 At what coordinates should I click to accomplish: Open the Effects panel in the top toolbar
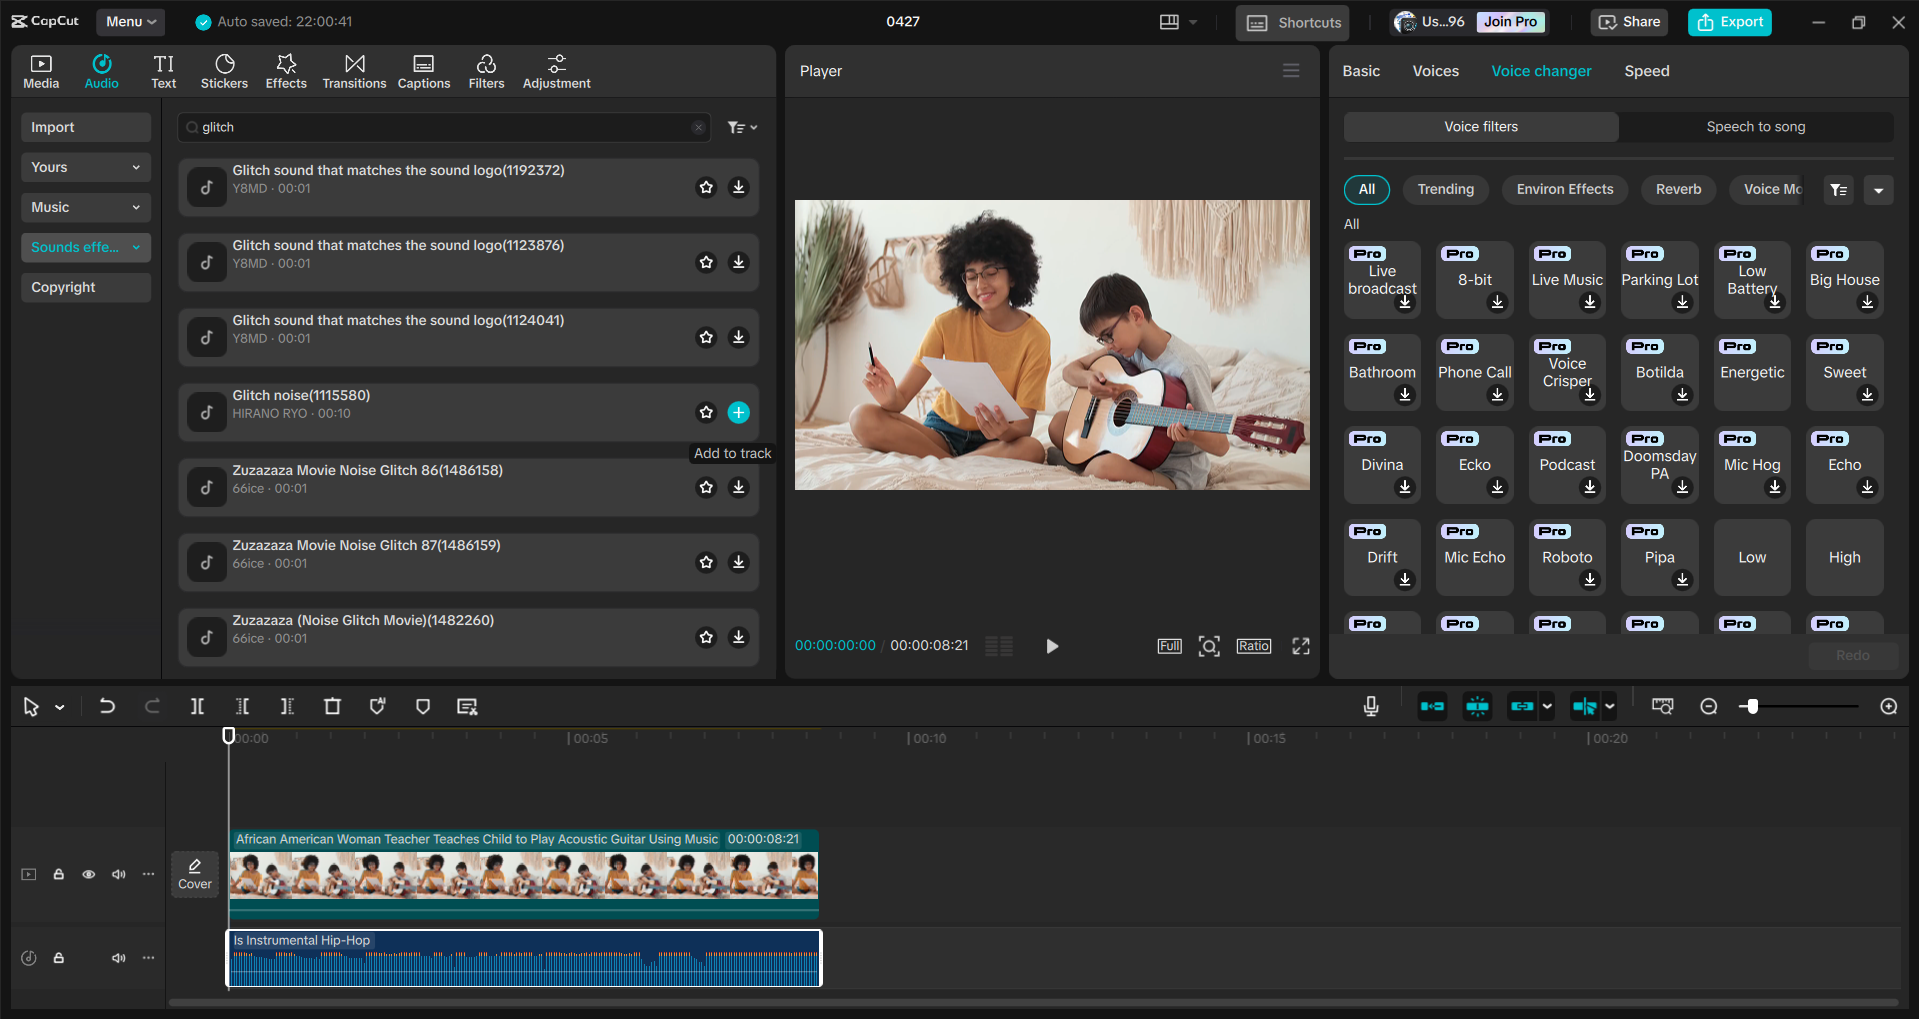[x=286, y=70]
